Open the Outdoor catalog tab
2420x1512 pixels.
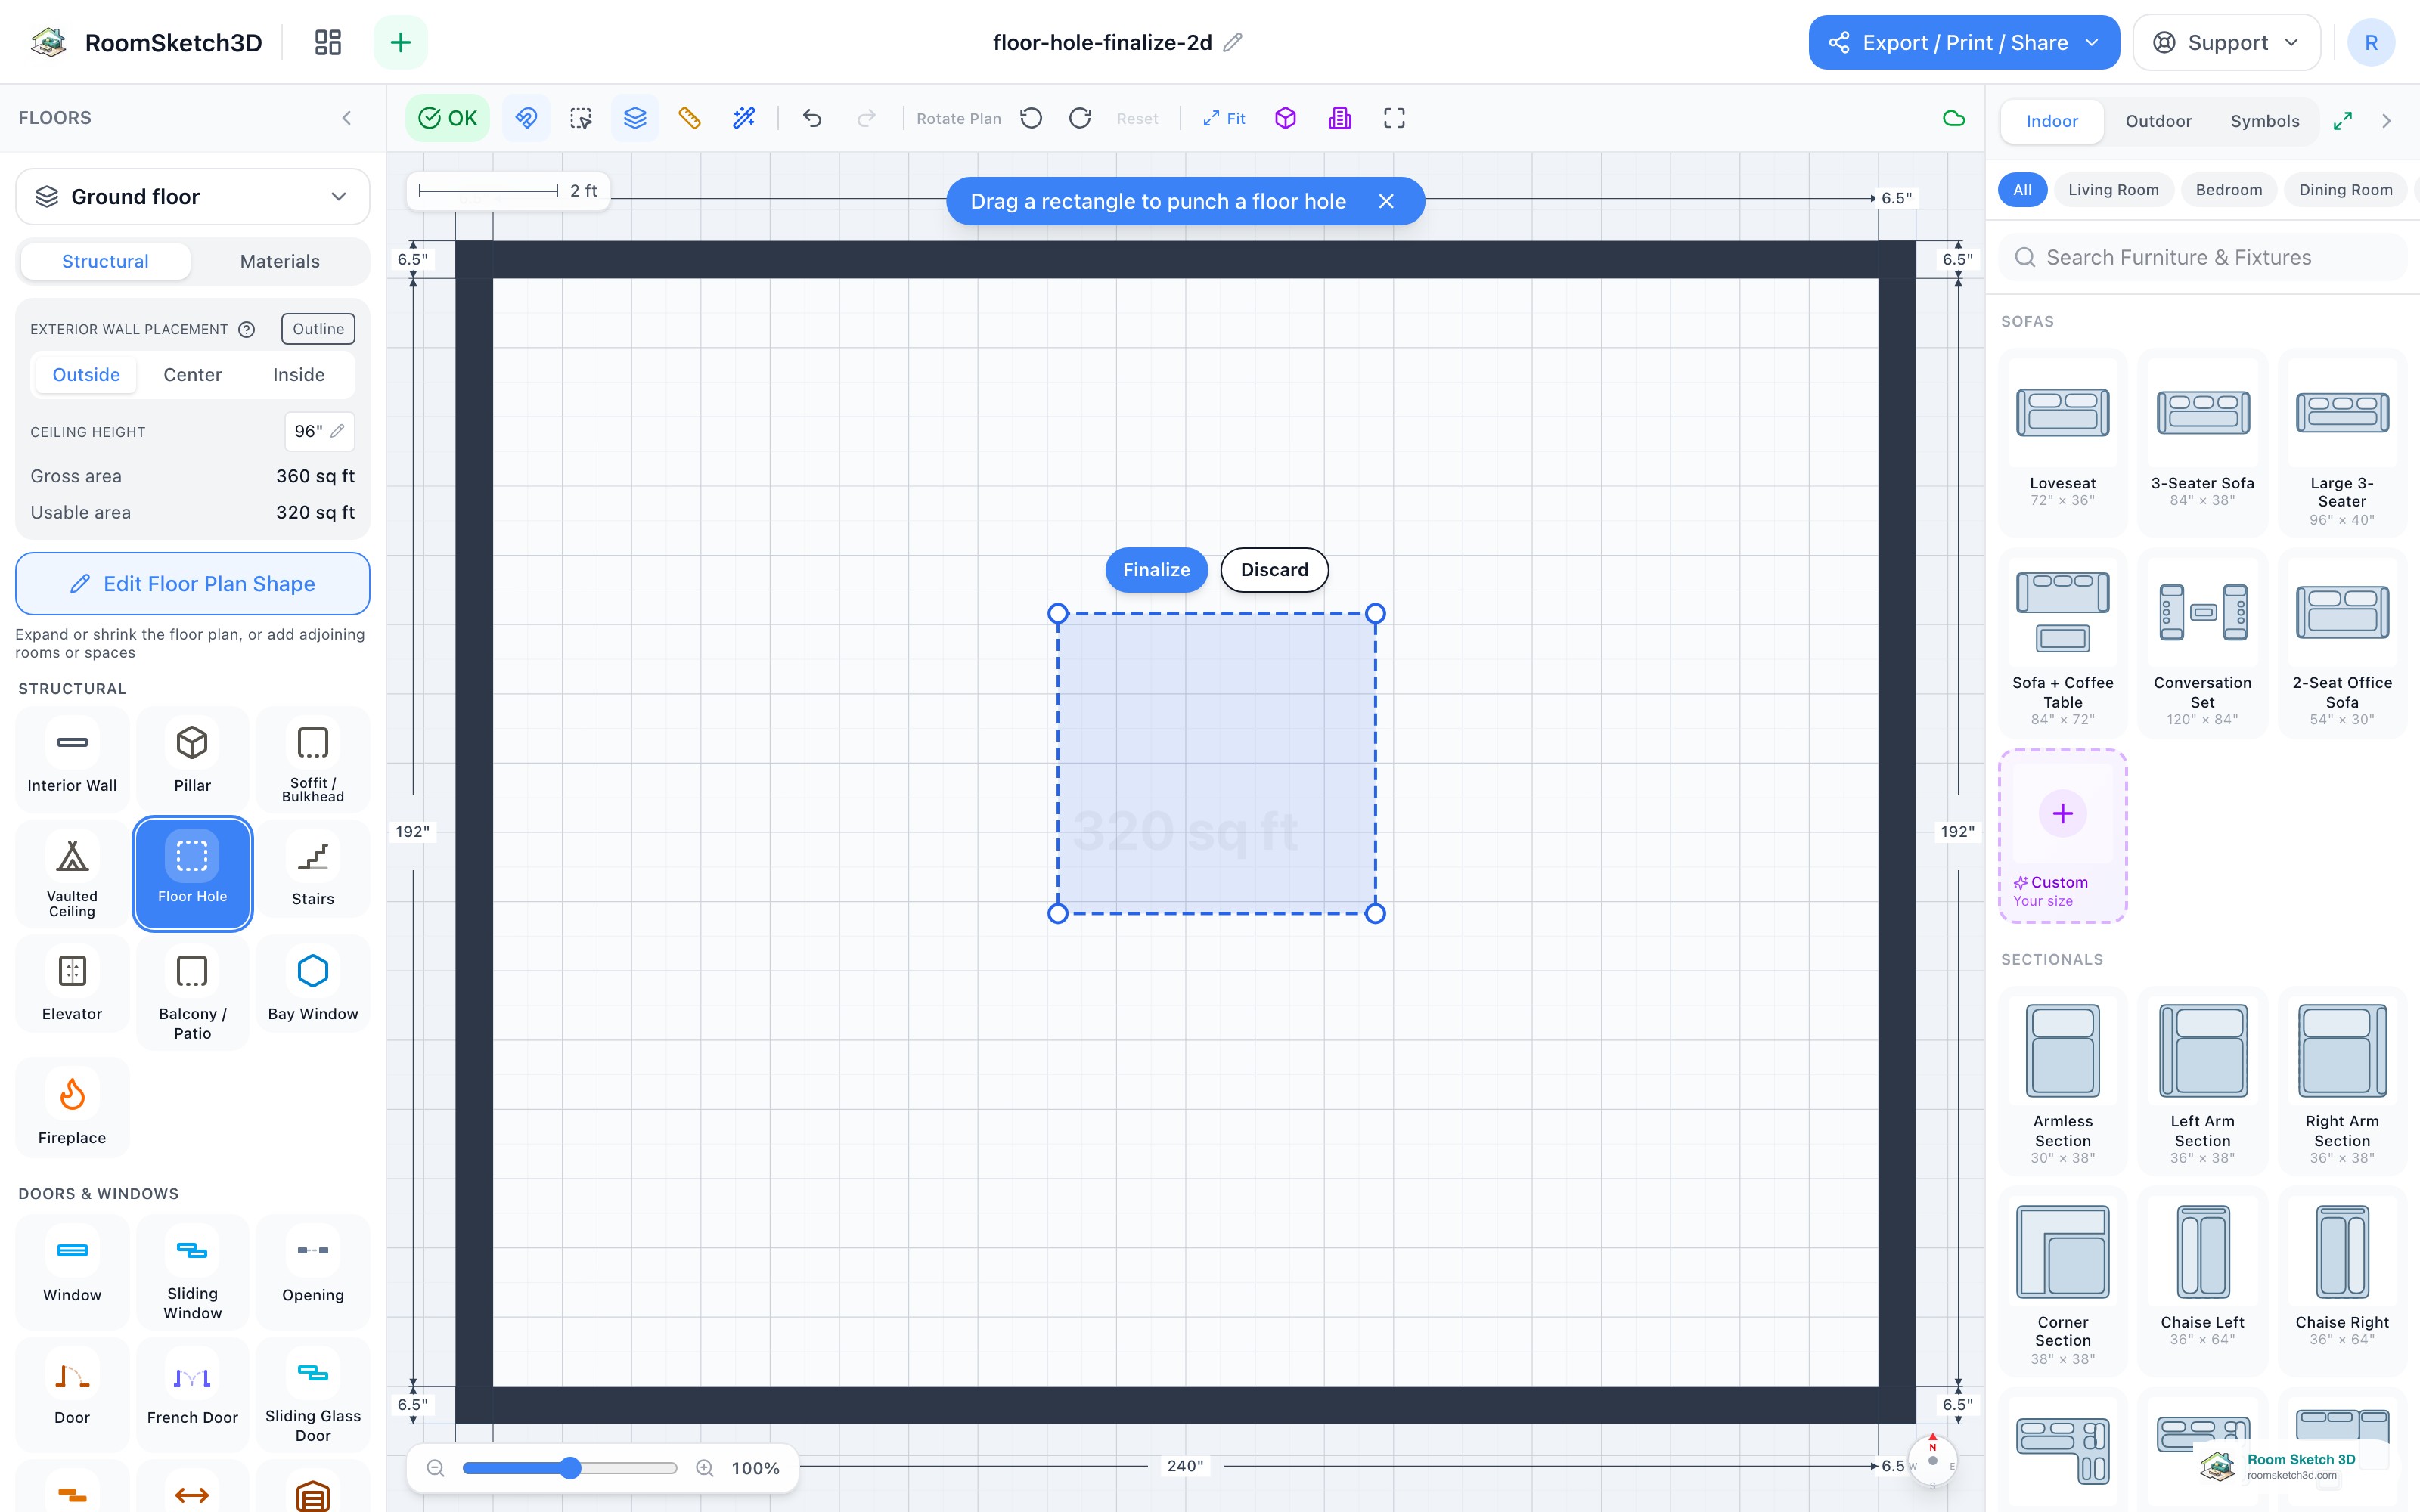[2158, 121]
